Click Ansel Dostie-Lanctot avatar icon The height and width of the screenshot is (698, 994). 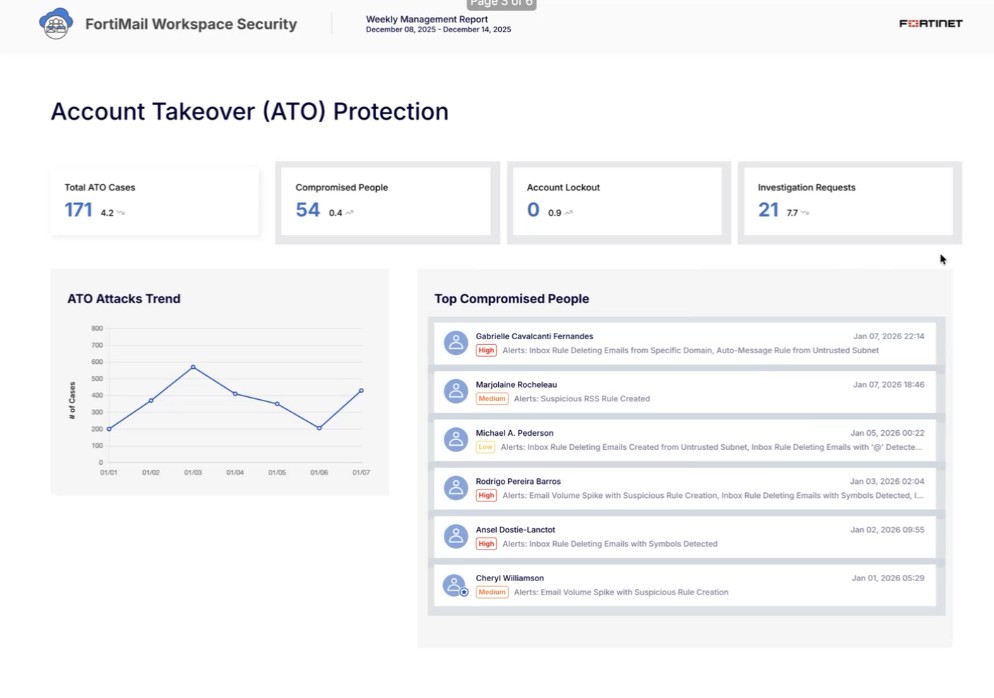pyautogui.click(x=456, y=536)
